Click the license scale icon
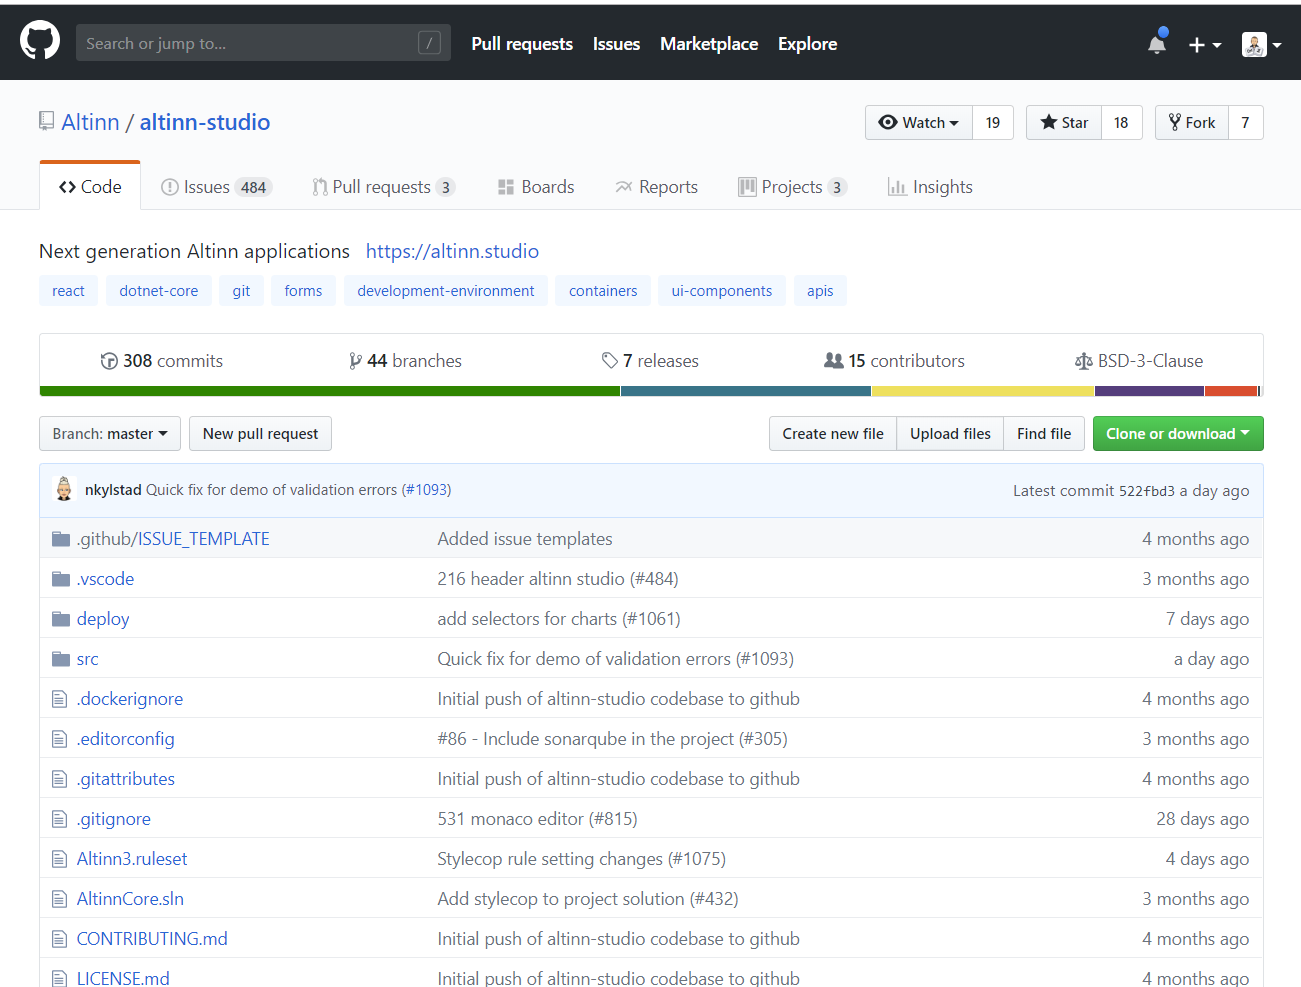The width and height of the screenshot is (1301, 987). coord(1083,361)
